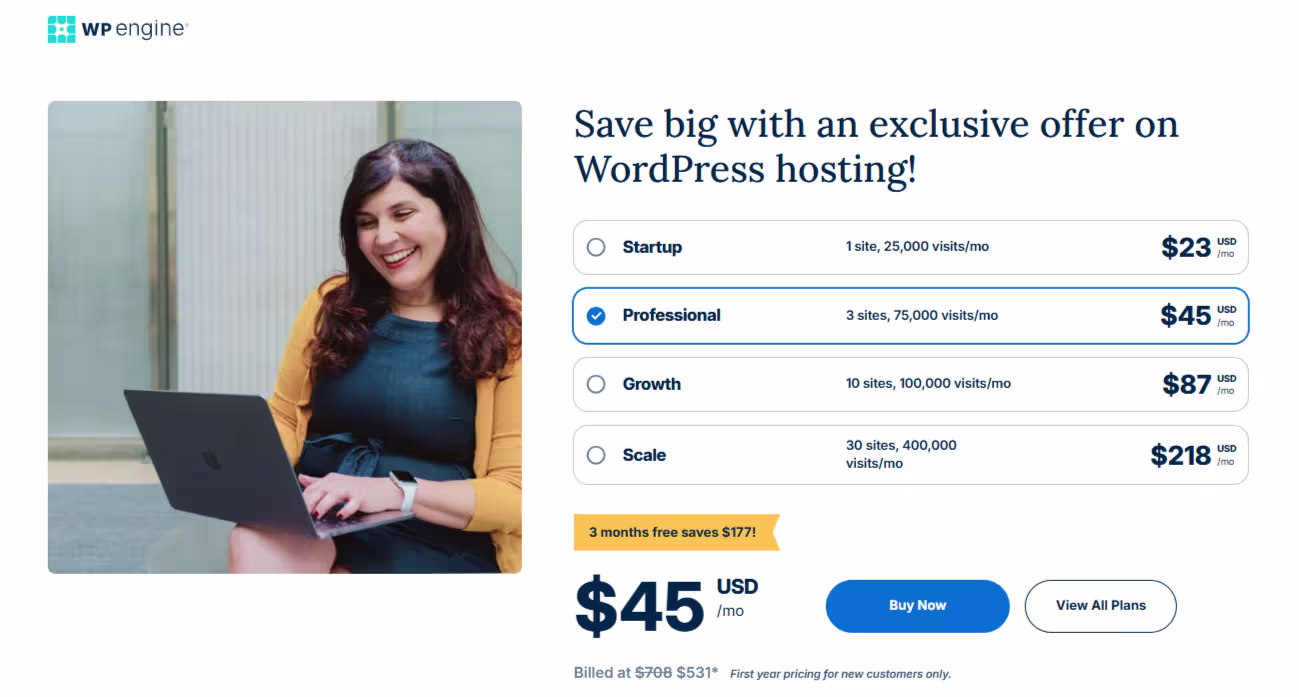
Task: Click the woman with laptop photo
Action: (x=284, y=336)
